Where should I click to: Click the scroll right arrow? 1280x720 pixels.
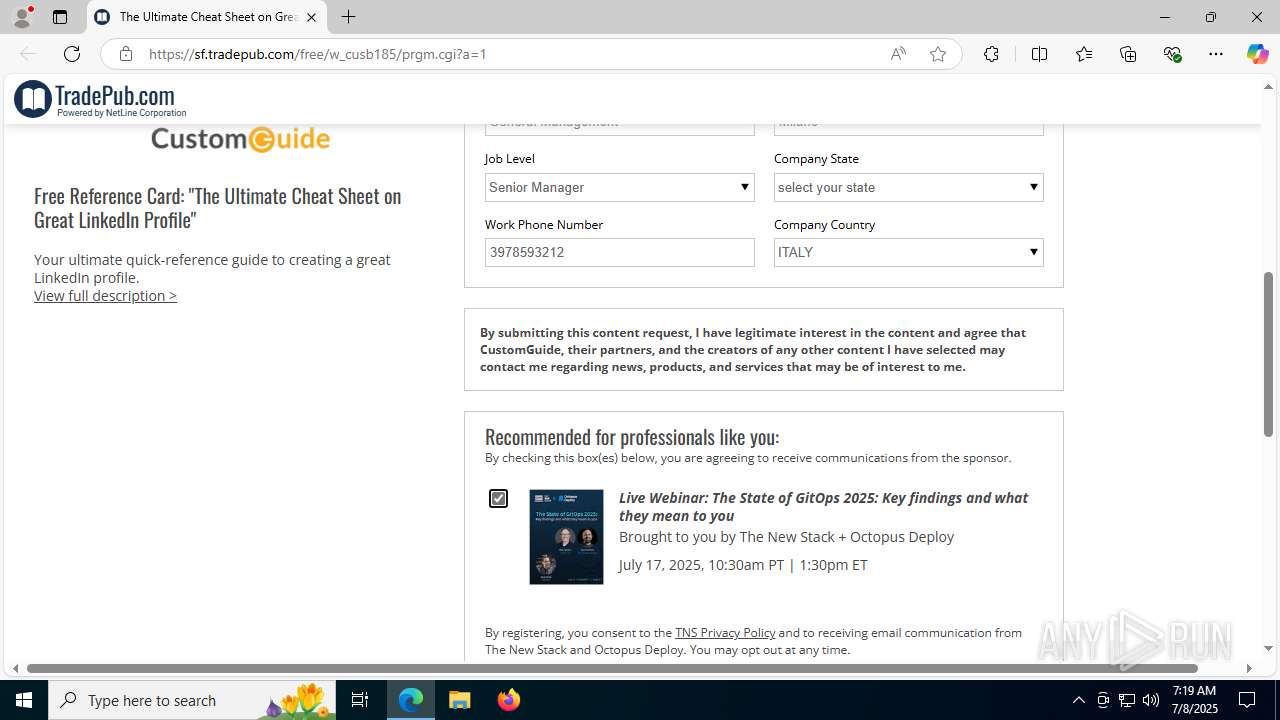(1248, 668)
